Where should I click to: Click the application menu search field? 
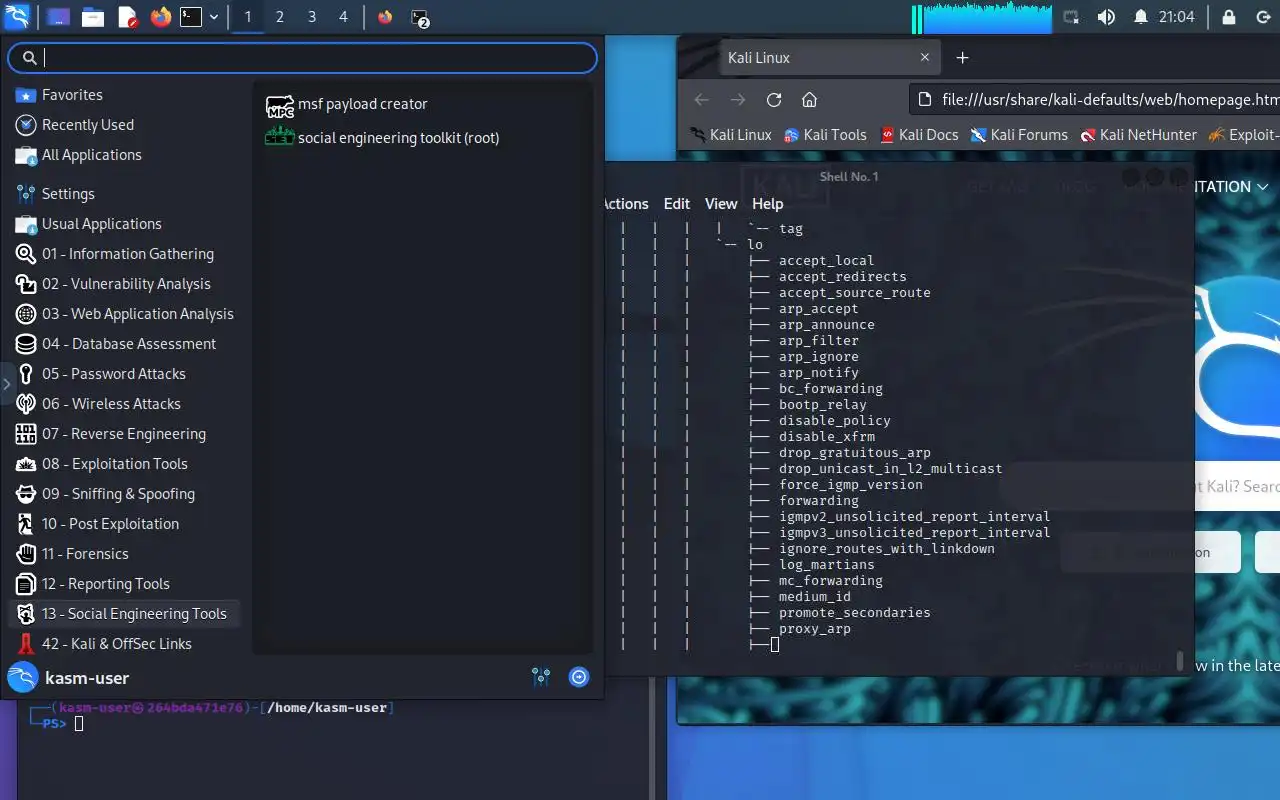click(303, 58)
